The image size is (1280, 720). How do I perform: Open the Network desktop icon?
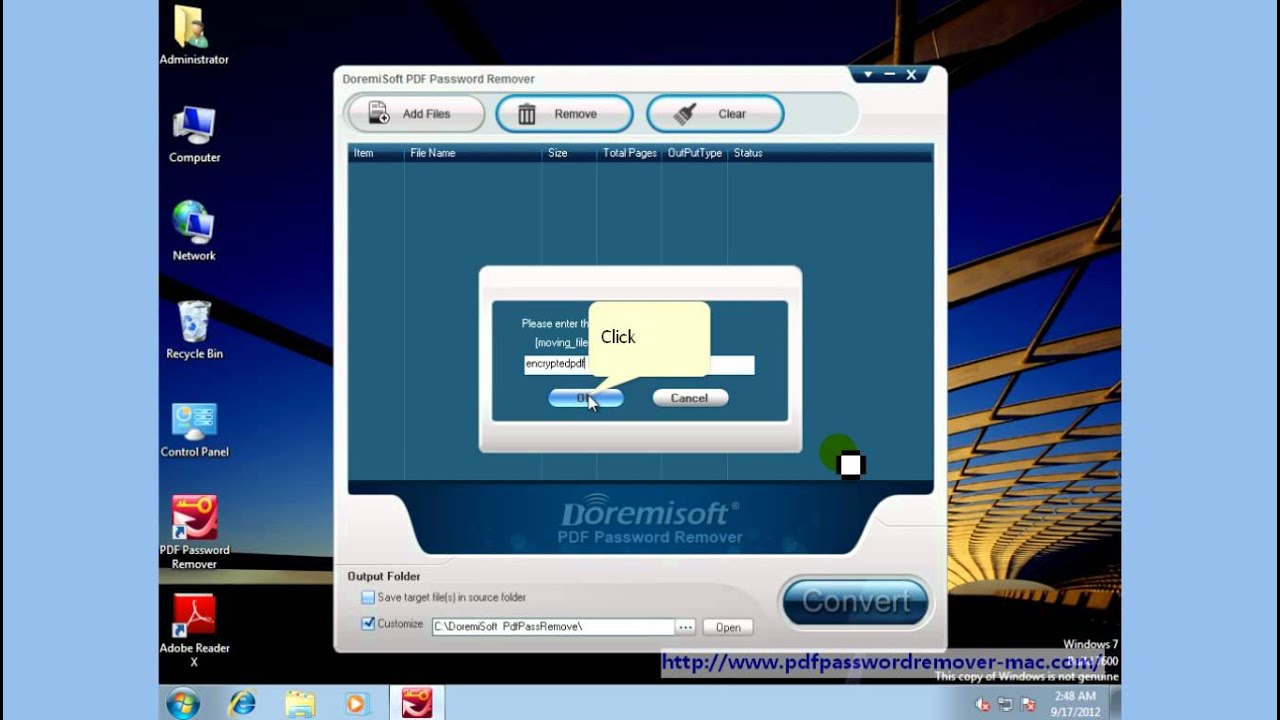tap(194, 231)
